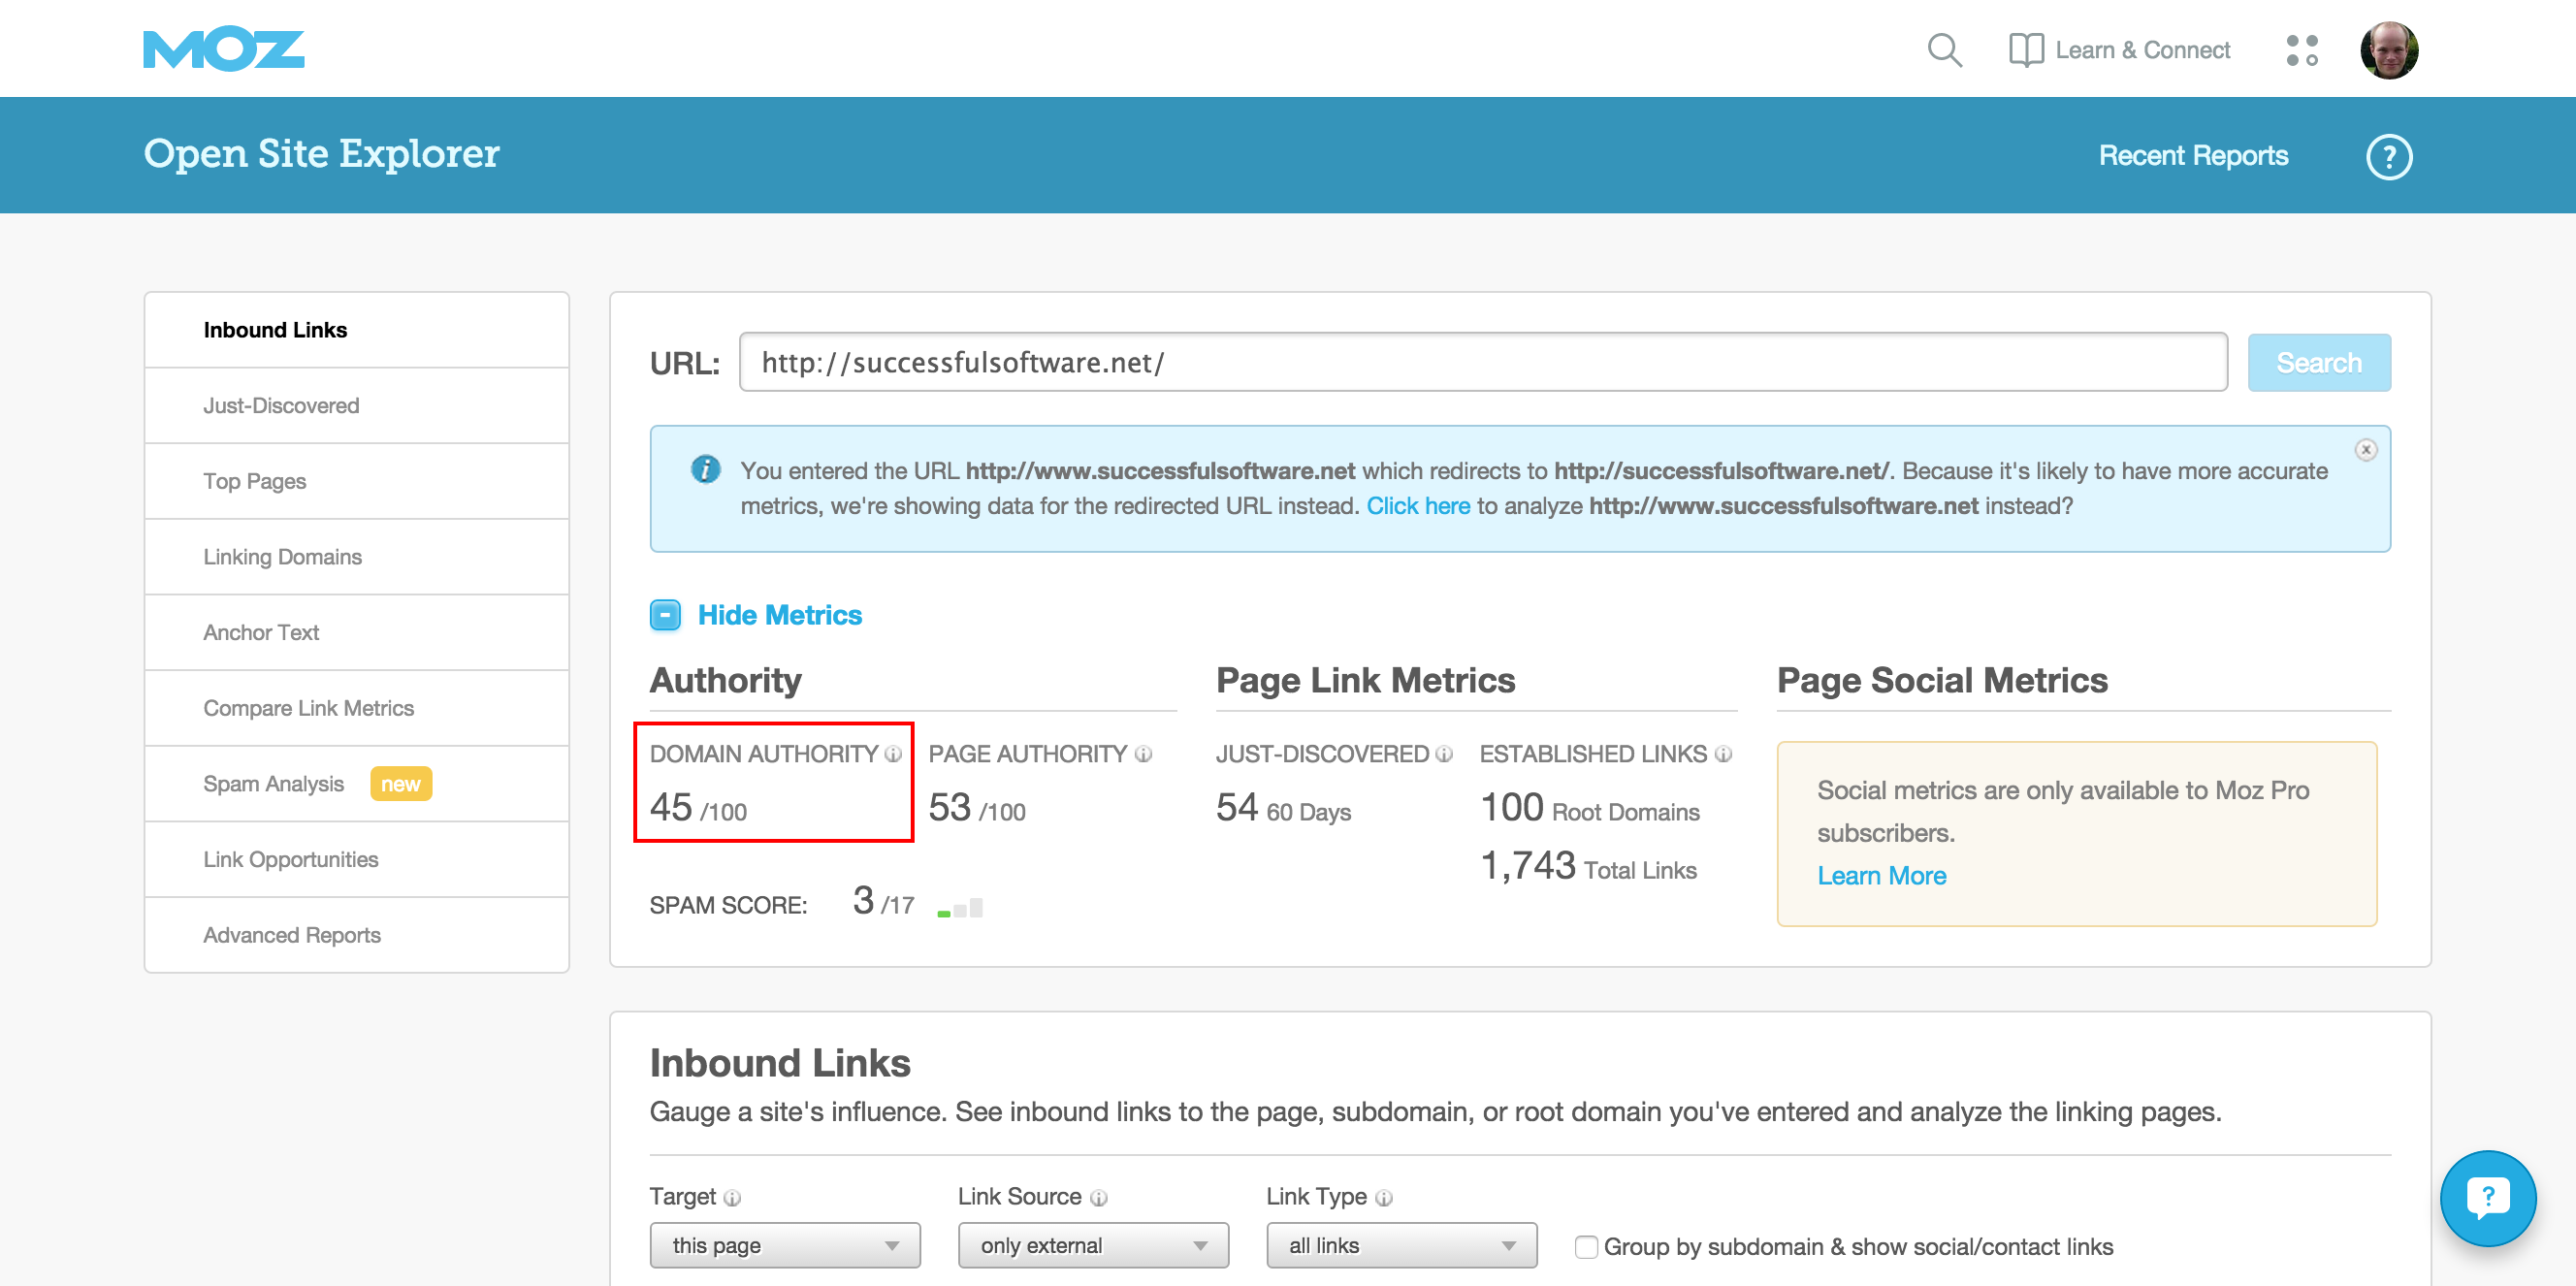Viewport: 2576px width, 1286px height.
Task: Open the Link Type 'all links' dropdown
Action: (x=1400, y=1245)
